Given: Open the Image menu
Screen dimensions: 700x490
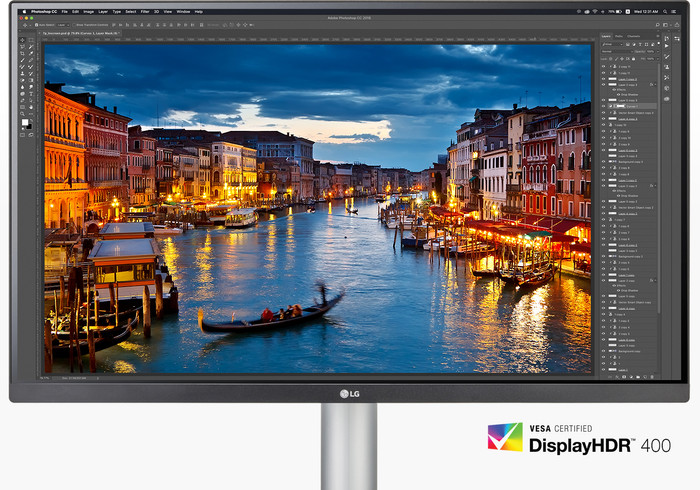Looking at the screenshot, I should pos(89,12).
